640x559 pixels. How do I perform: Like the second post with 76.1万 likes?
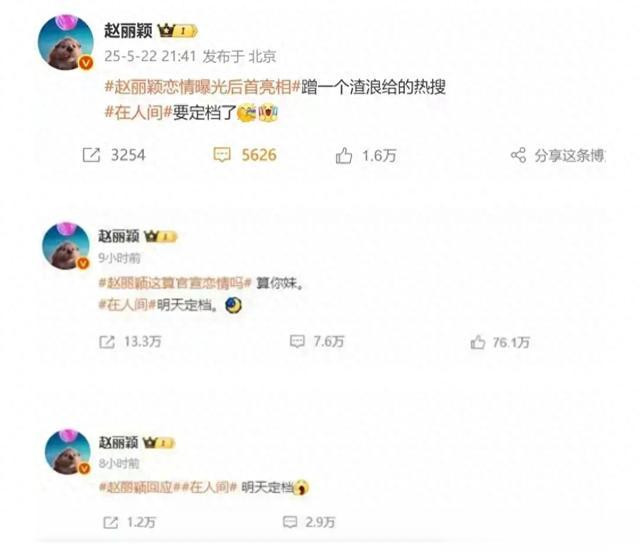pos(478,342)
